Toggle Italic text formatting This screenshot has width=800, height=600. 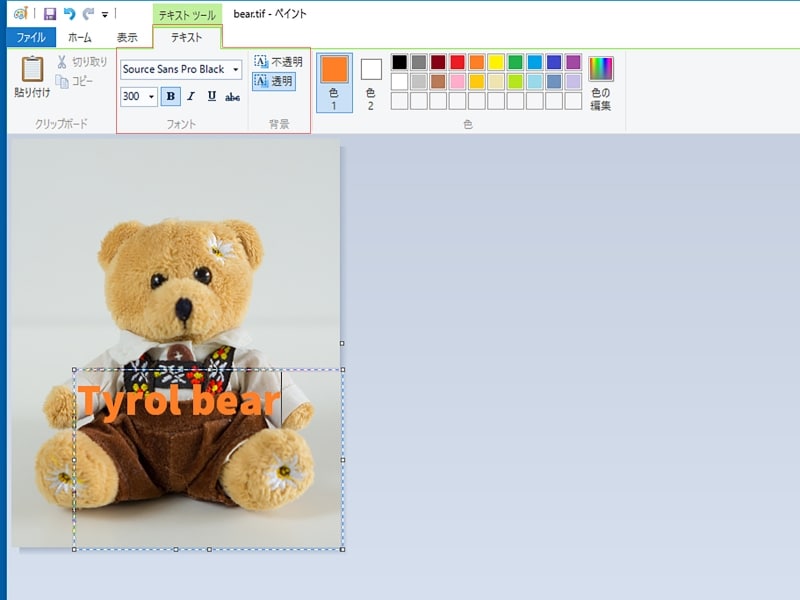191,97
